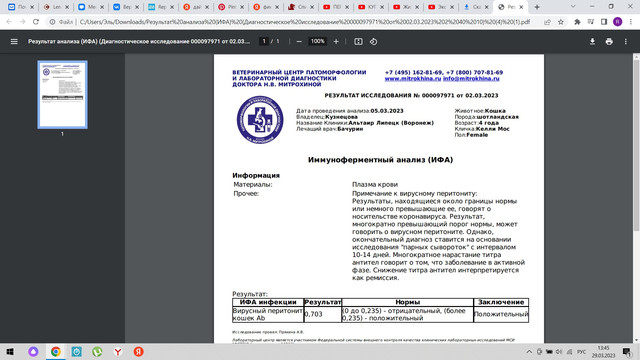640x360 pixels.
Task: Open Chrome's three-dot menu
Action: (631, 22)
